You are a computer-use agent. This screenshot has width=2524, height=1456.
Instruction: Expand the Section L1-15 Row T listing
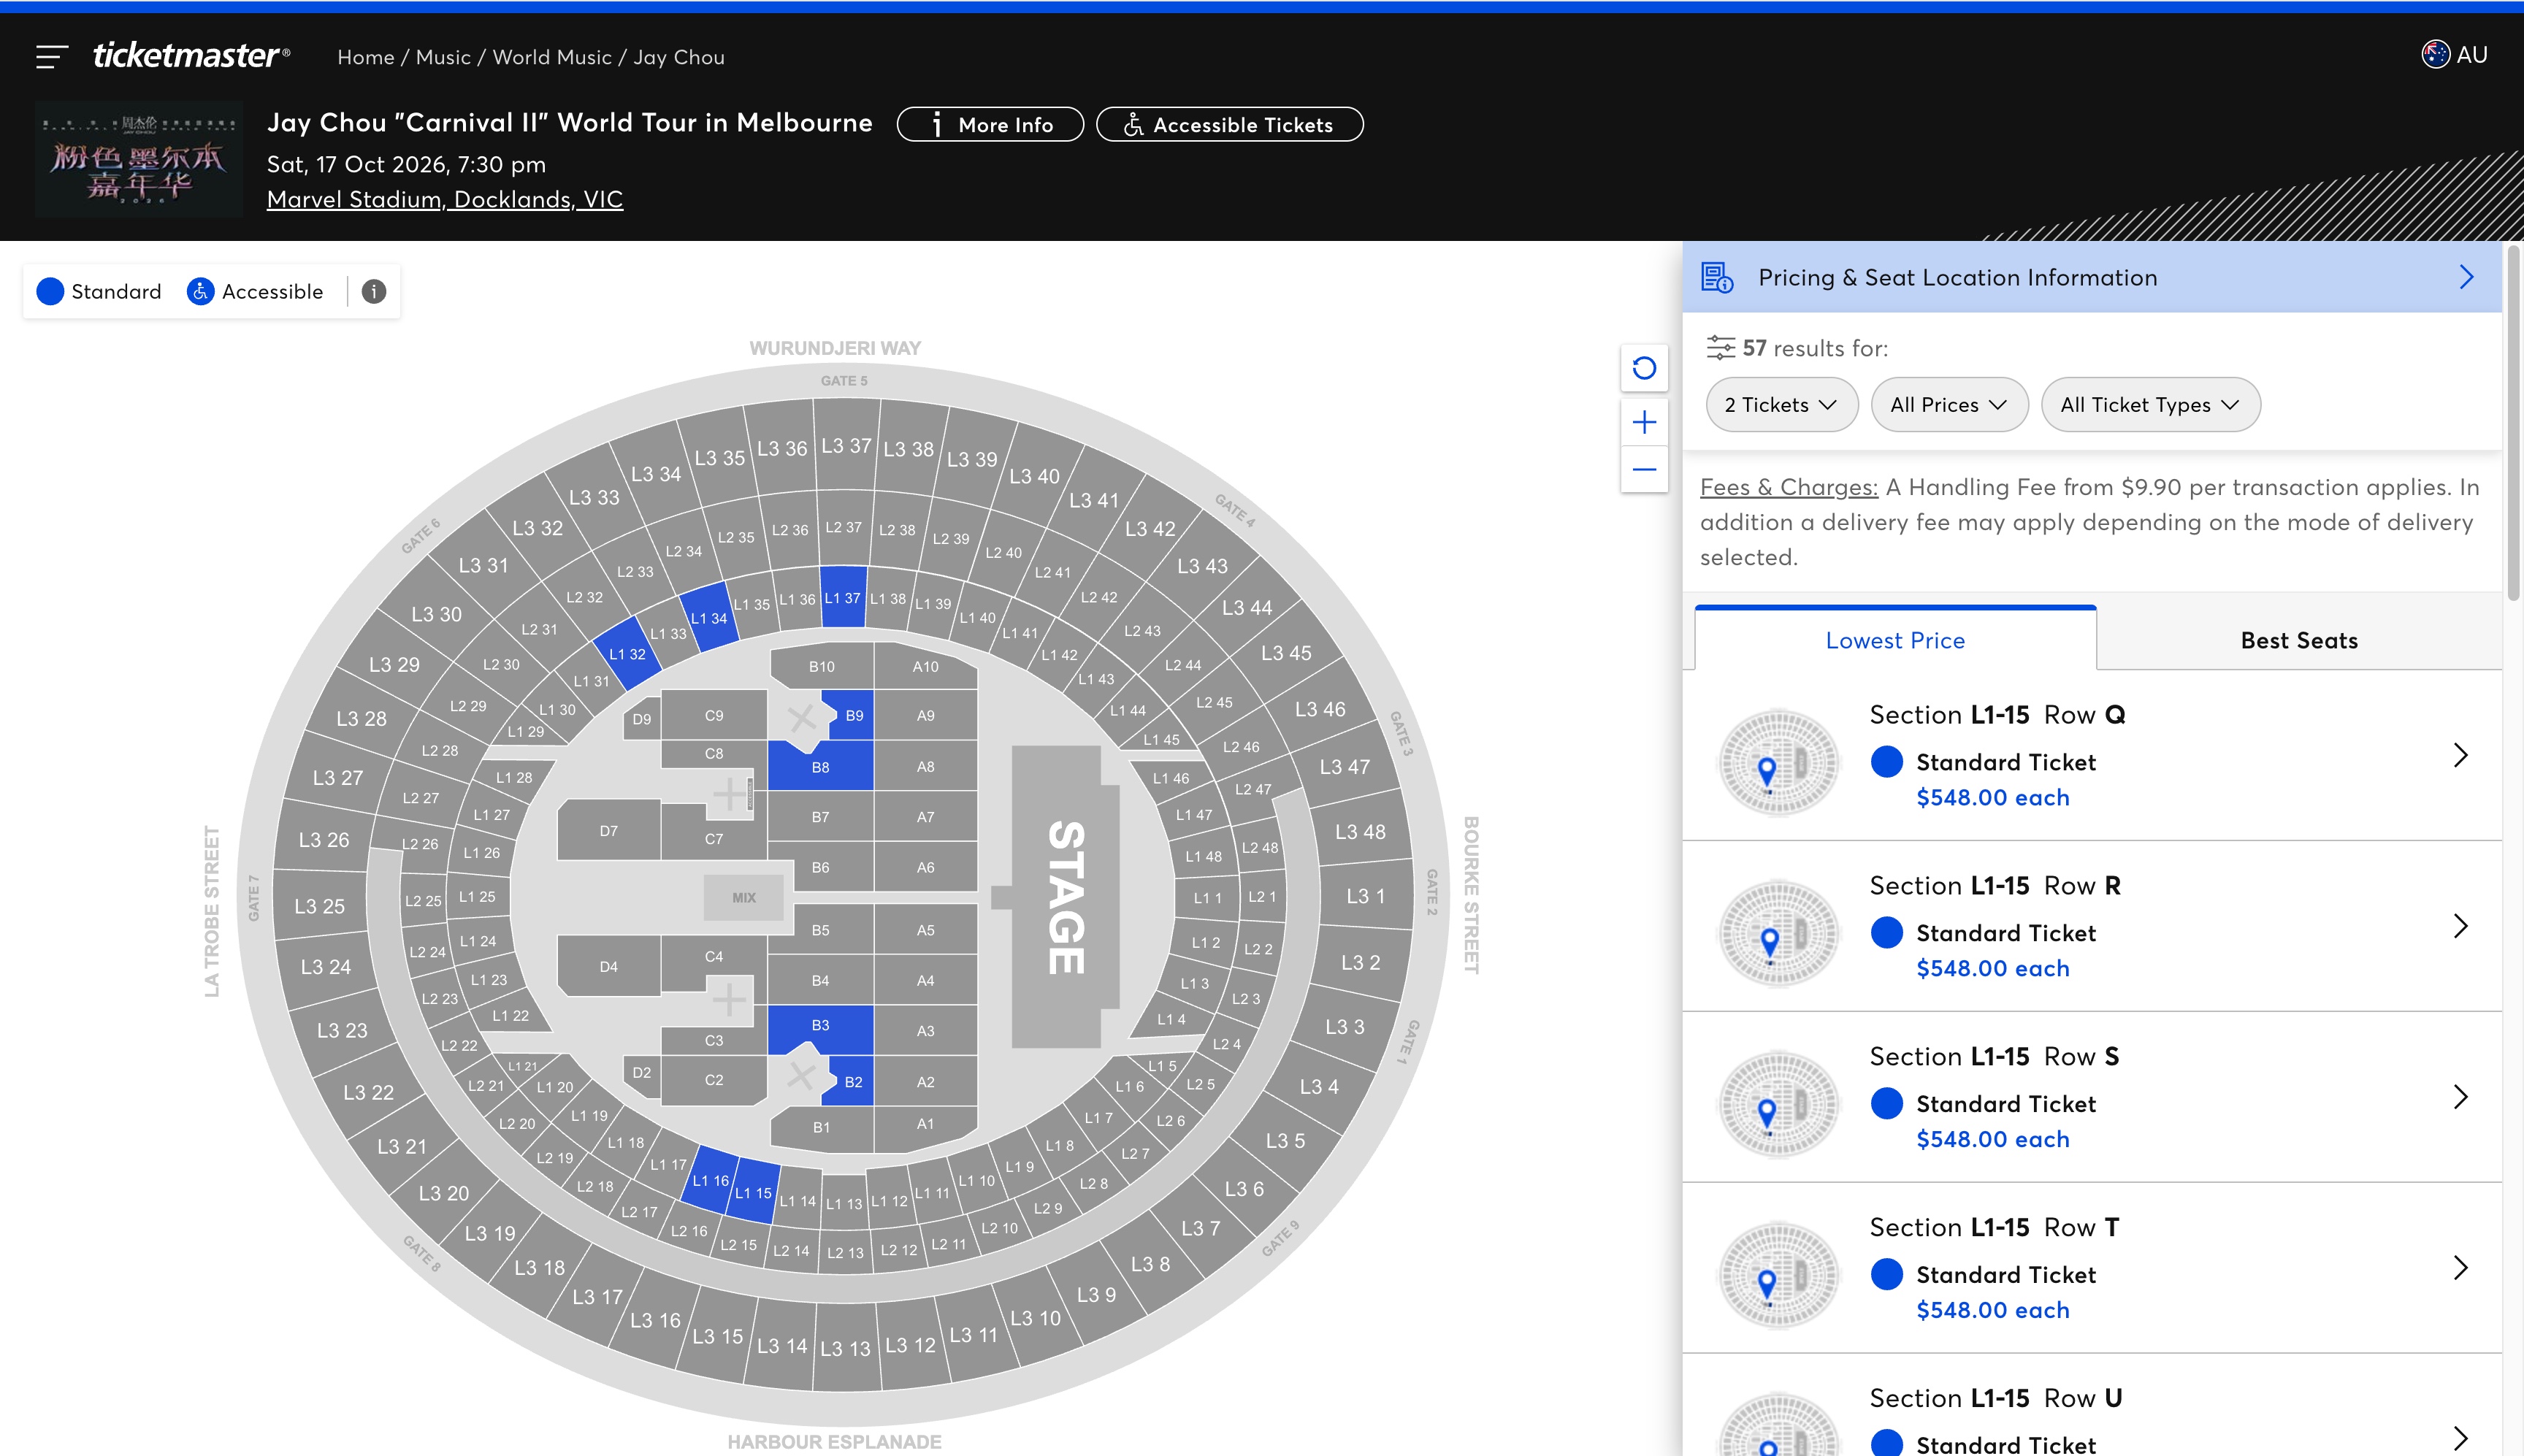(2461, 1268)
